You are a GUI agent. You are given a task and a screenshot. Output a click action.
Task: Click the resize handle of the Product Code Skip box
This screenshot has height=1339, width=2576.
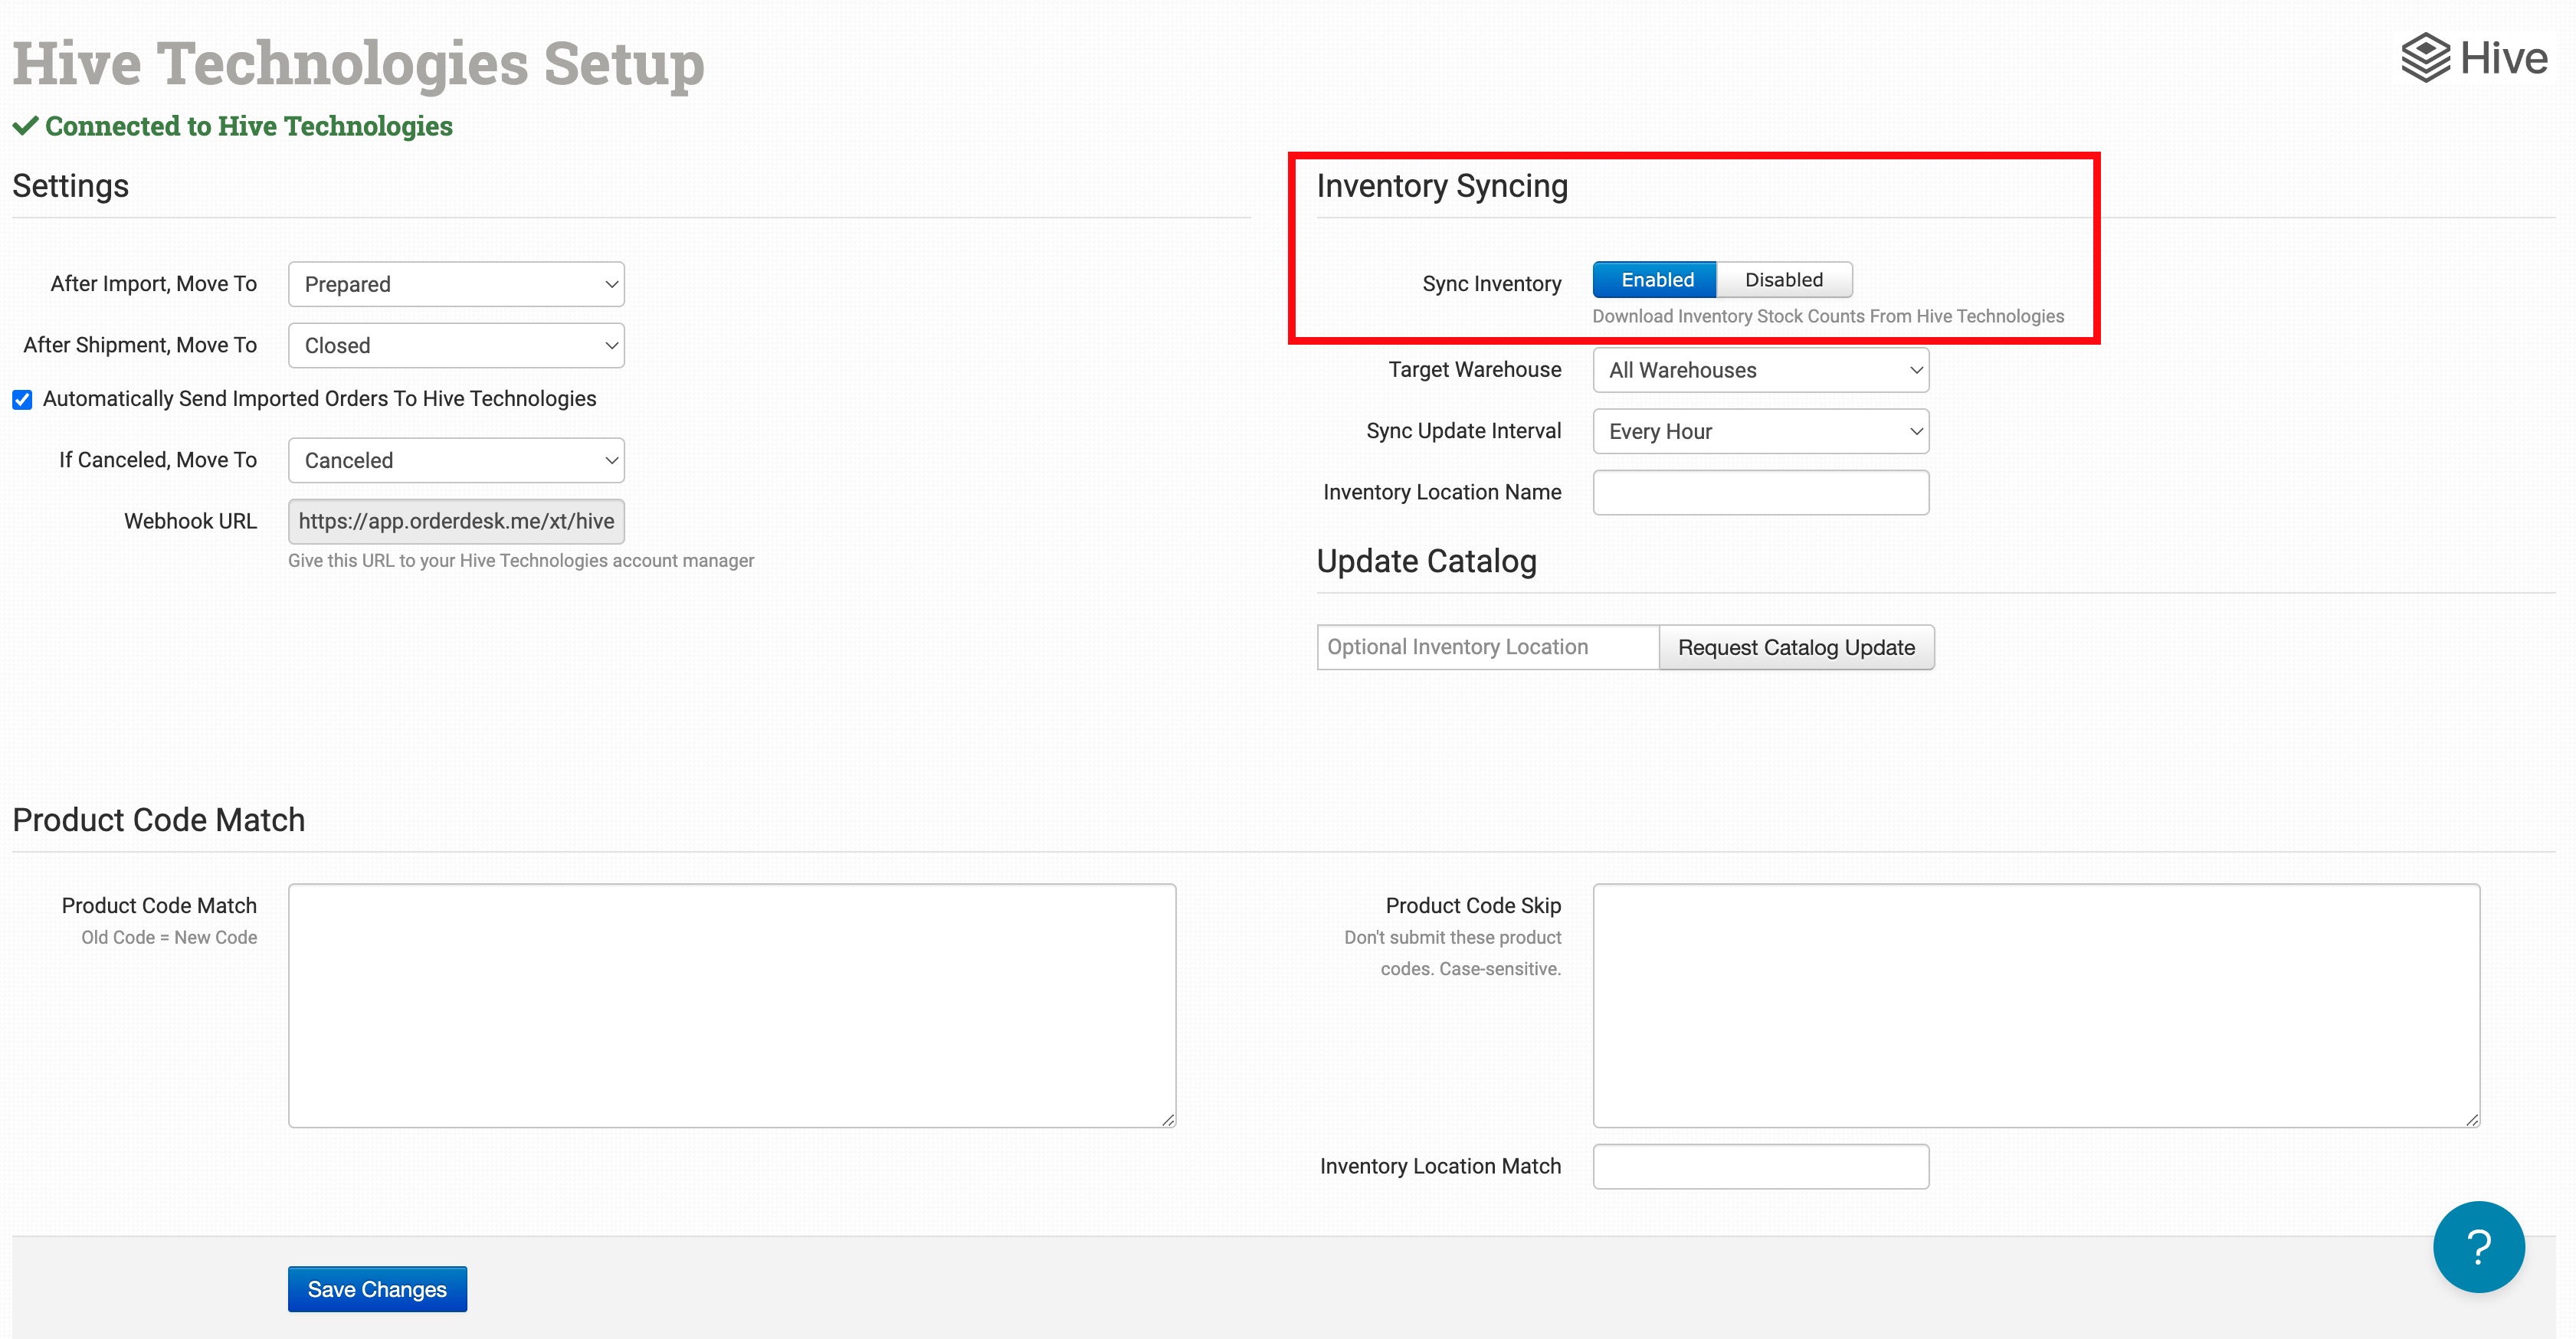click(2472, 1120)
